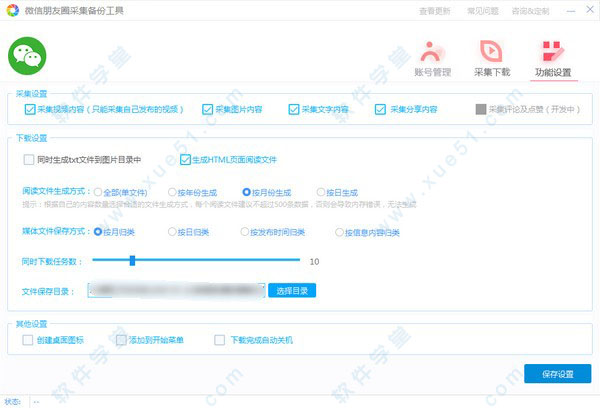Click the 阅读文件生成方式 label

(x=56, y=191)
